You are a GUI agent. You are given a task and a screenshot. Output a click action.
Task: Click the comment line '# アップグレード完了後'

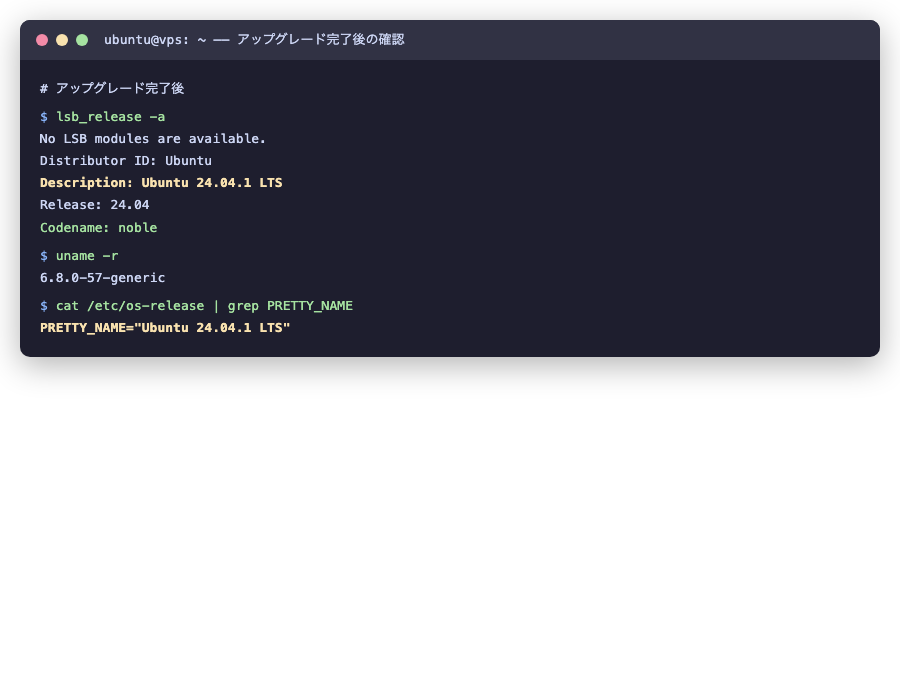coord(112,88)
